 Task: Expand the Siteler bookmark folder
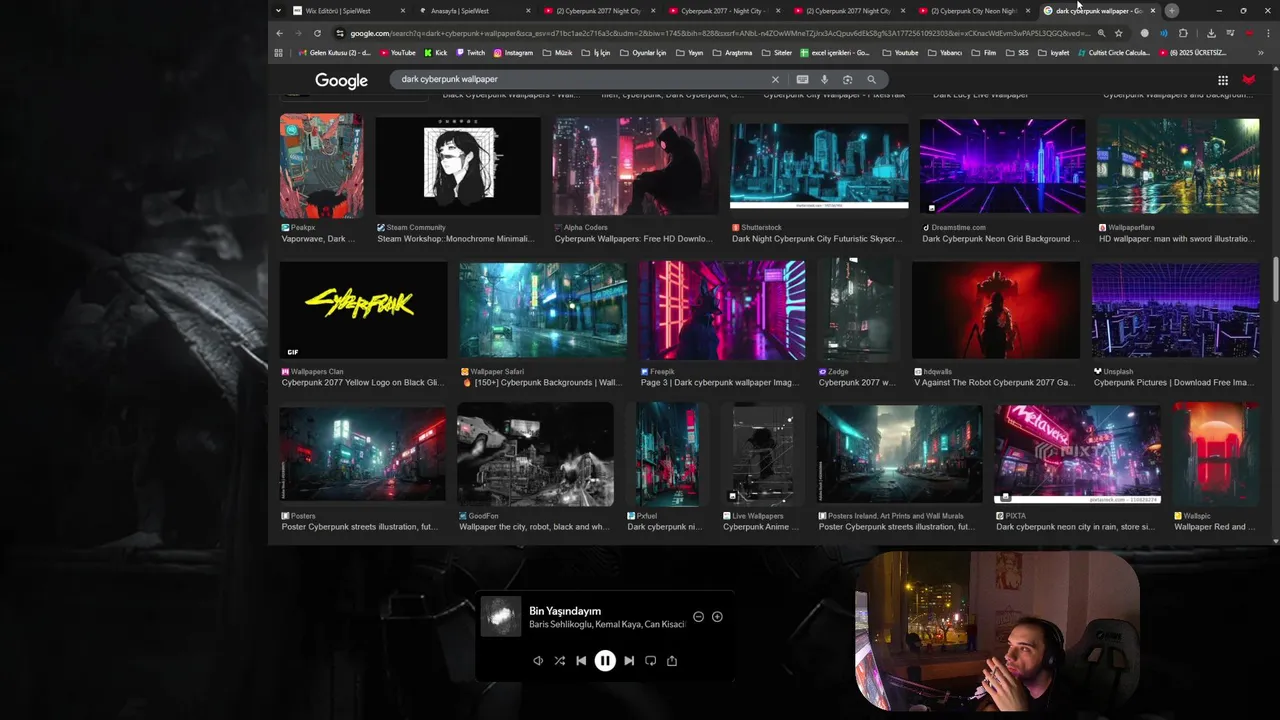coord(776,53)
